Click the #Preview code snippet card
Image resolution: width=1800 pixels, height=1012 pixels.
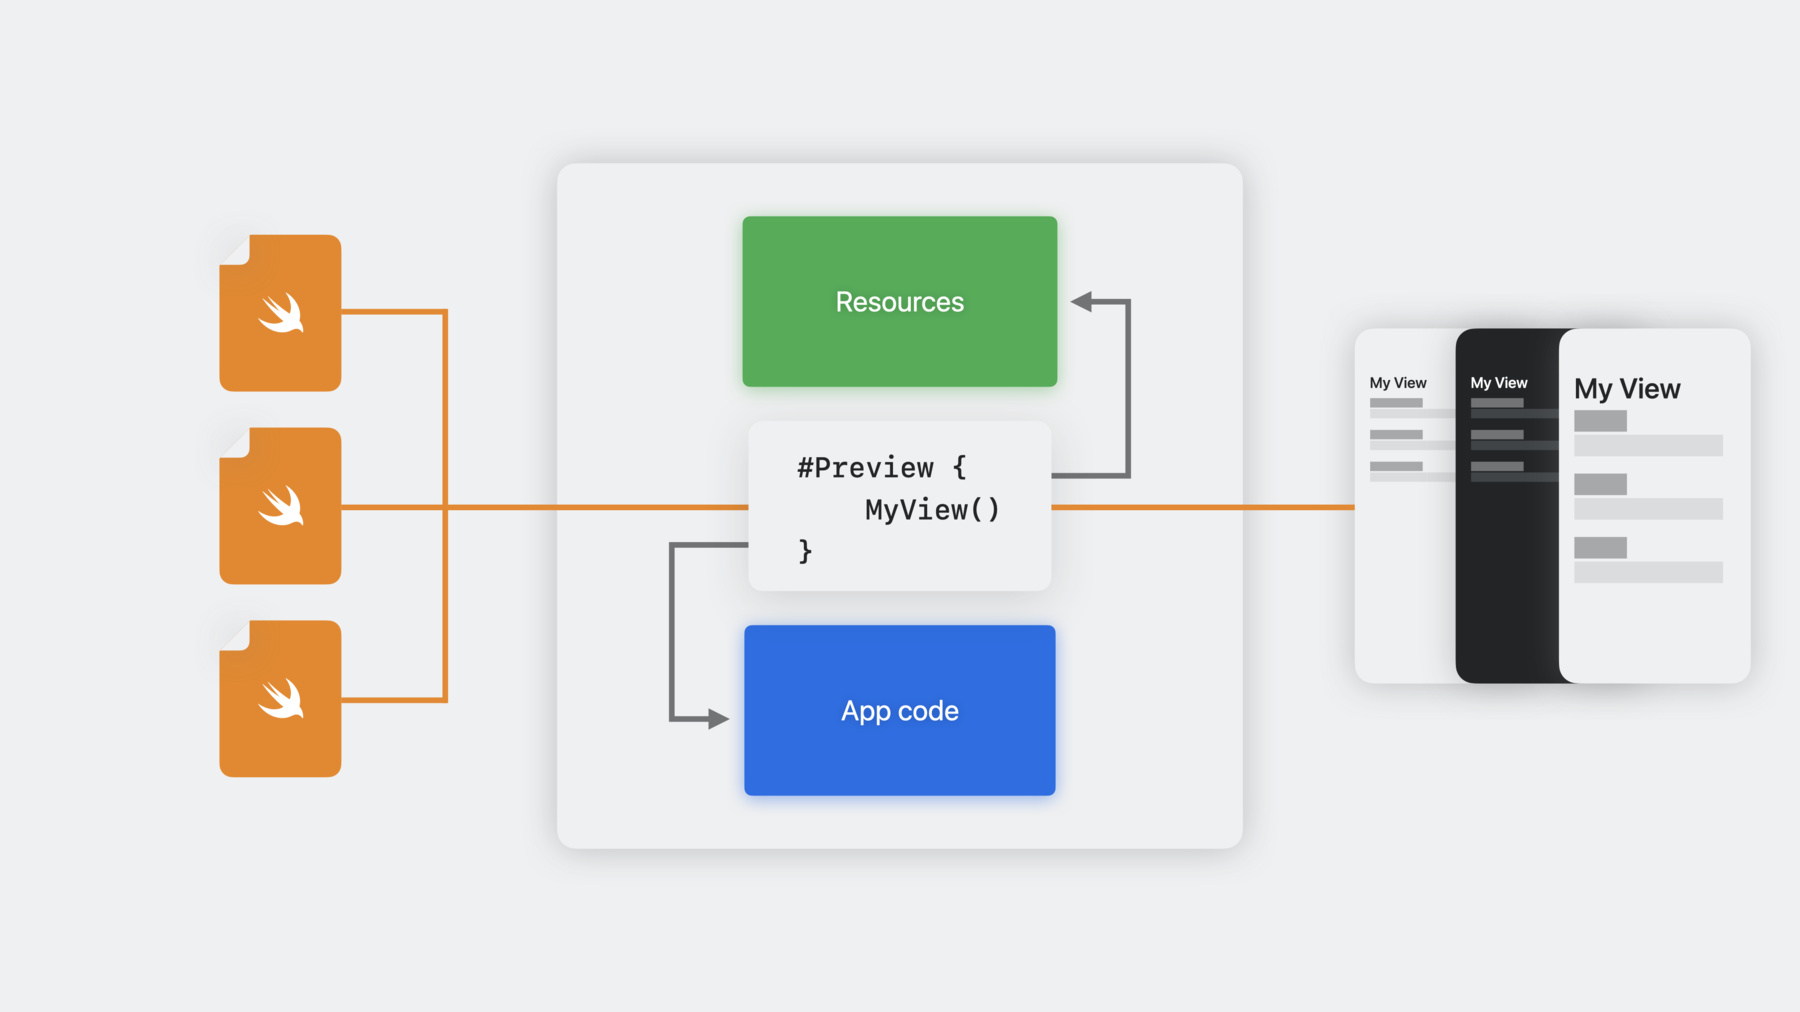tap(900, 506)
